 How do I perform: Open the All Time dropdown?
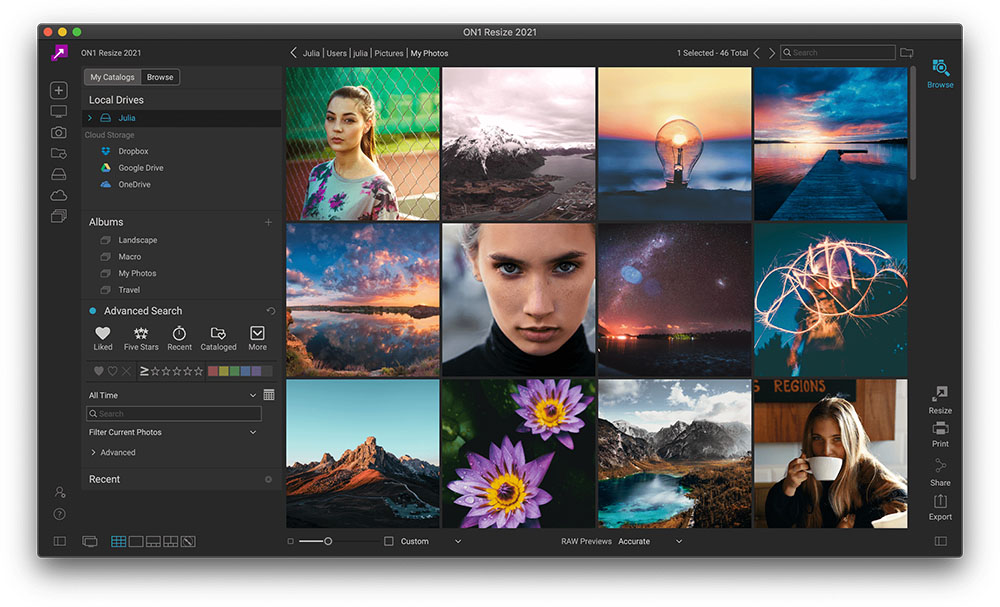[x=172, y=395]
